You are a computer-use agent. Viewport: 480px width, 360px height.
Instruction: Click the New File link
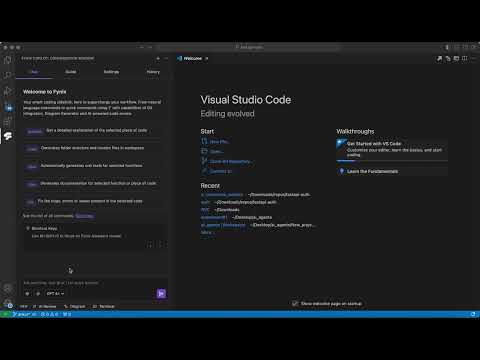click(x=219, y=142)
